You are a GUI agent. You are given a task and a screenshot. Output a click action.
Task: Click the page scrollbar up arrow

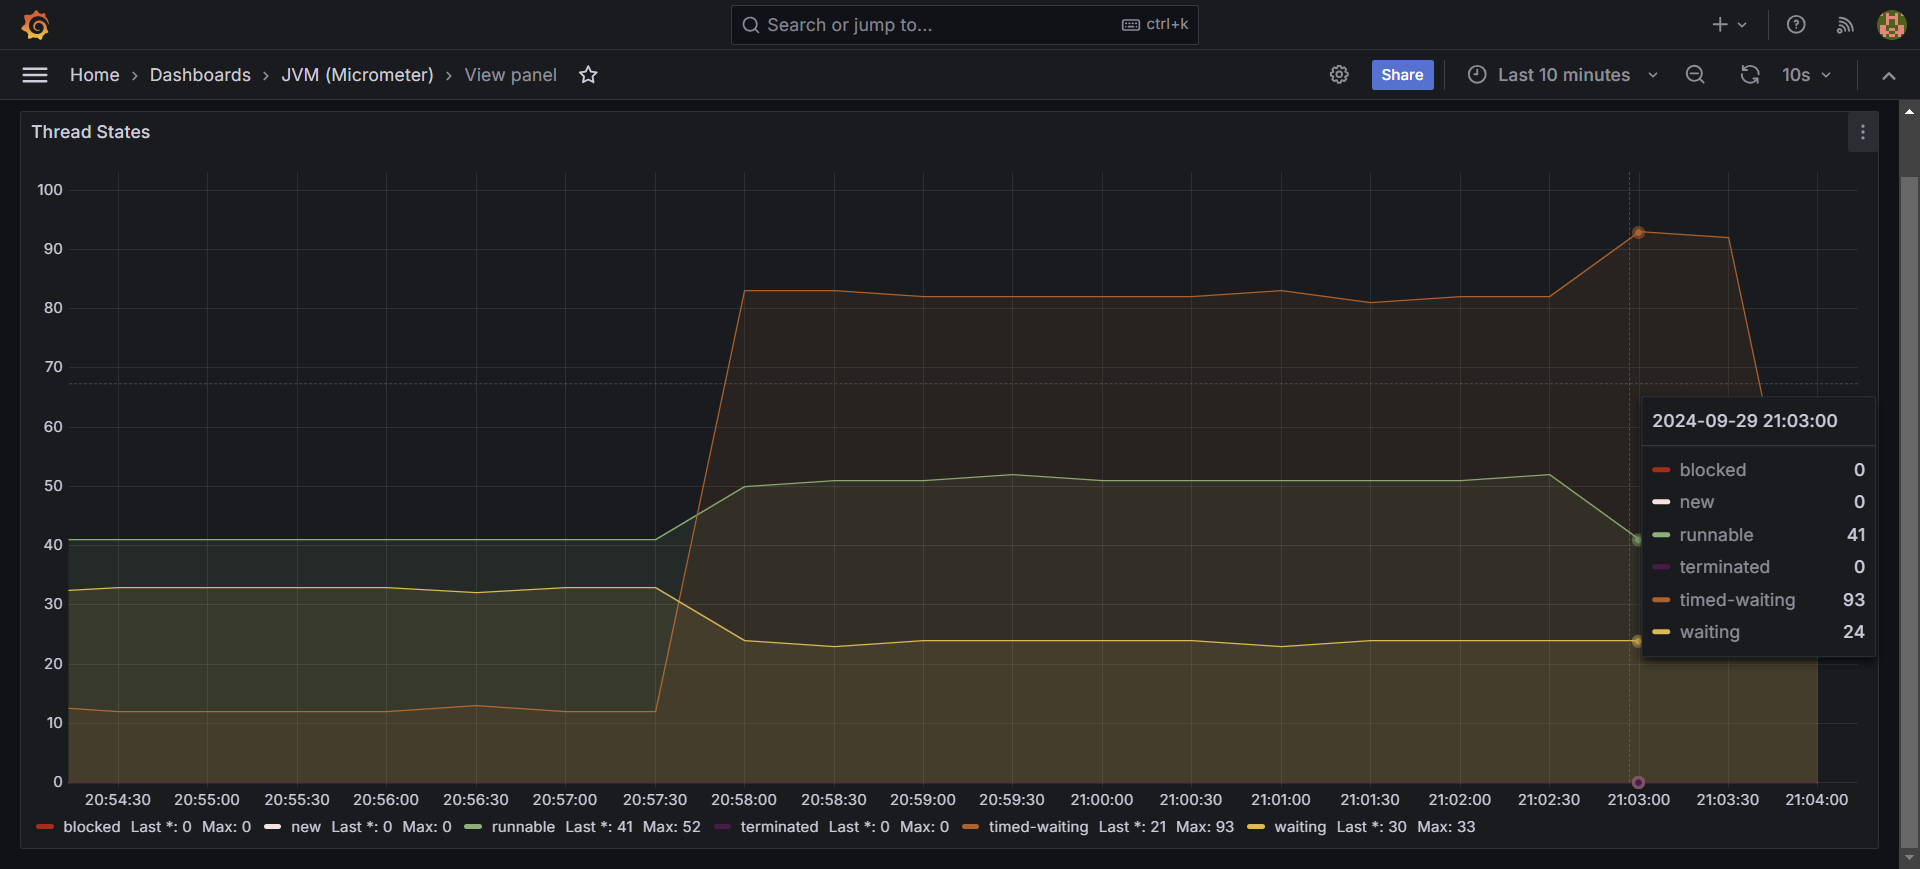click(x=1909, y=110)
